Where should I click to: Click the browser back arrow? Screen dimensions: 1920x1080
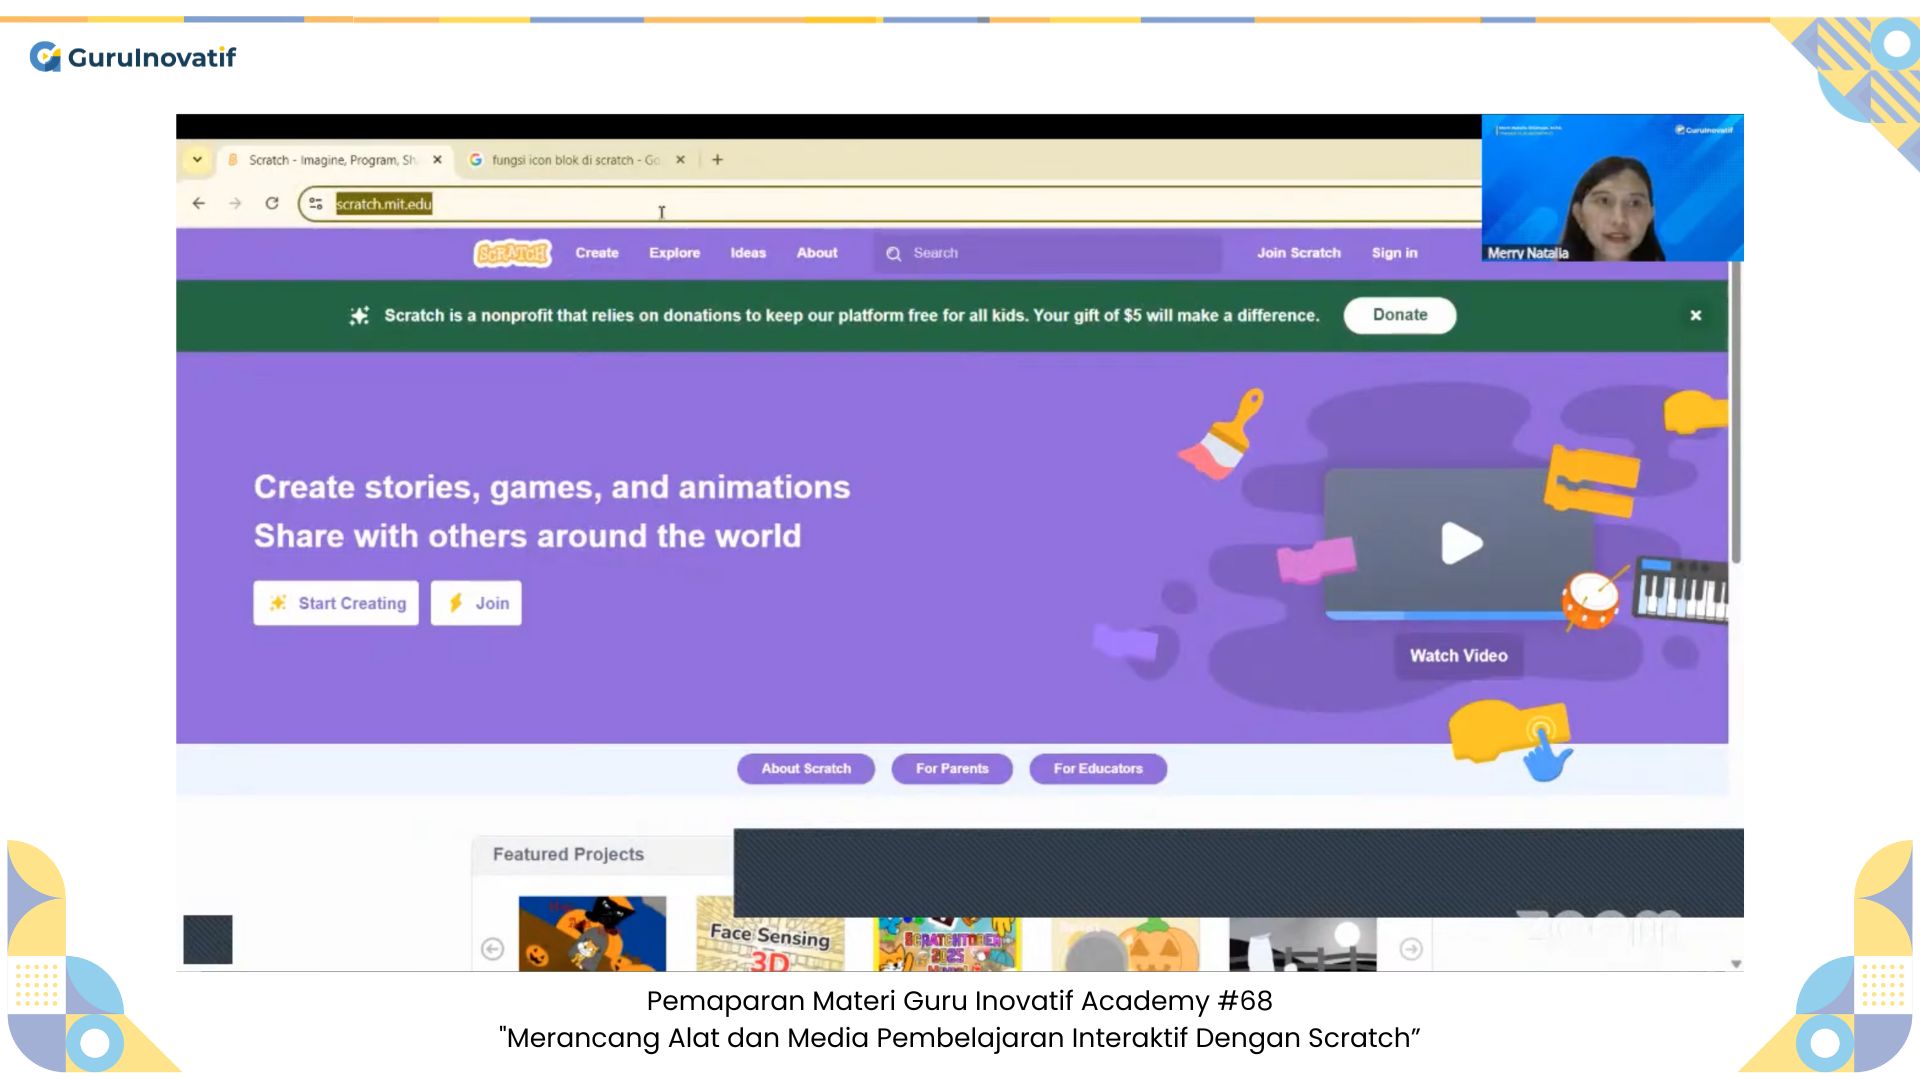[199, 203]
